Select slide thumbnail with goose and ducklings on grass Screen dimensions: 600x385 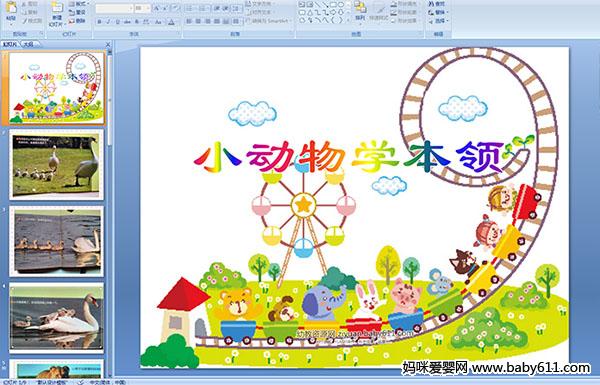56,165
